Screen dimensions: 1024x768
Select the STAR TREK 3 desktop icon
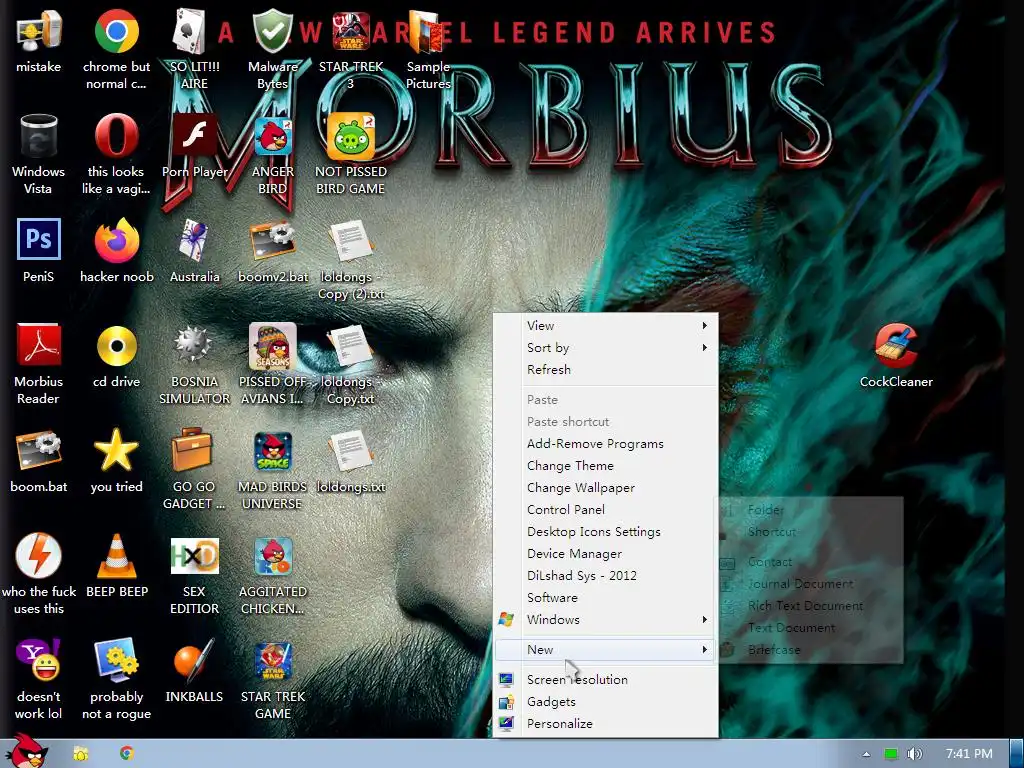[351, 31]
